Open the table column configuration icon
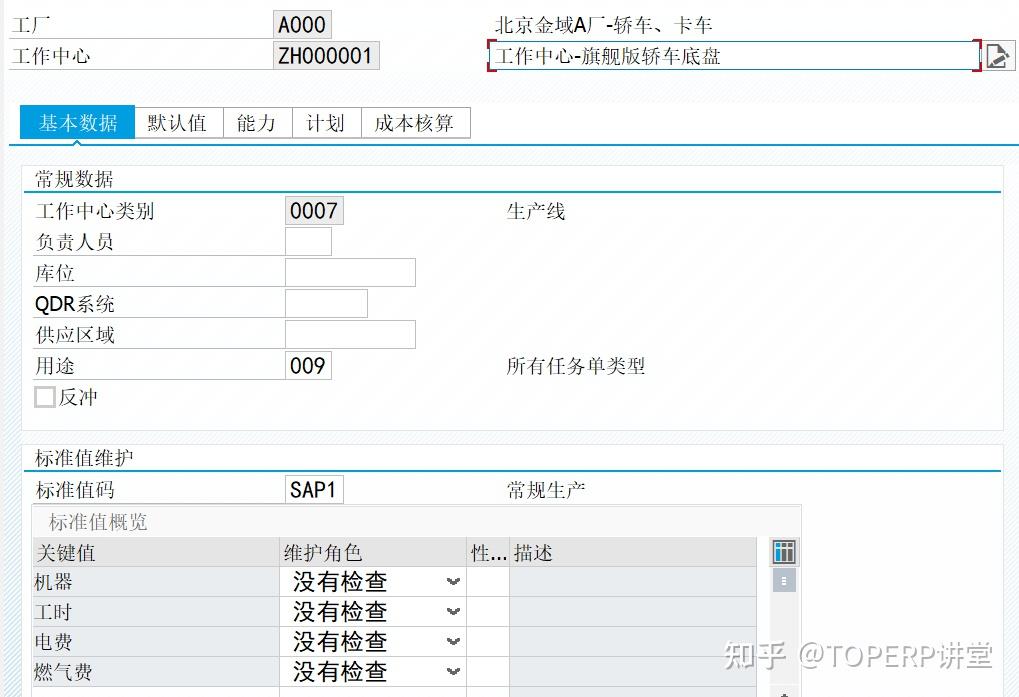Screen dimensions: 1019x697 click(784, 551)
